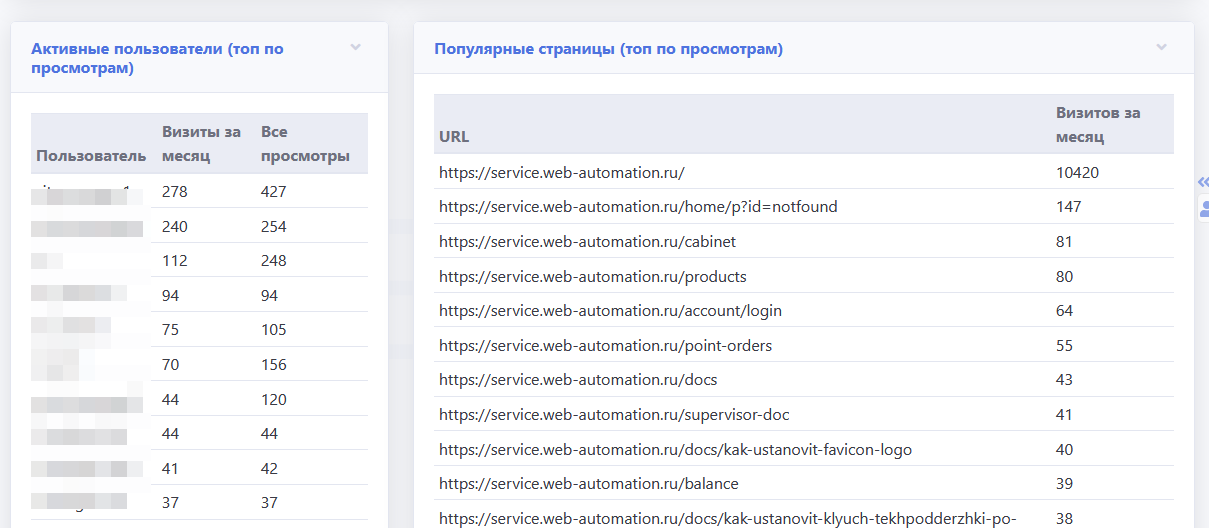Click the URL column header
Image resolution: width=1209 pixels, height=528 pixels.
pyautogui.click(x=454, y=136)
